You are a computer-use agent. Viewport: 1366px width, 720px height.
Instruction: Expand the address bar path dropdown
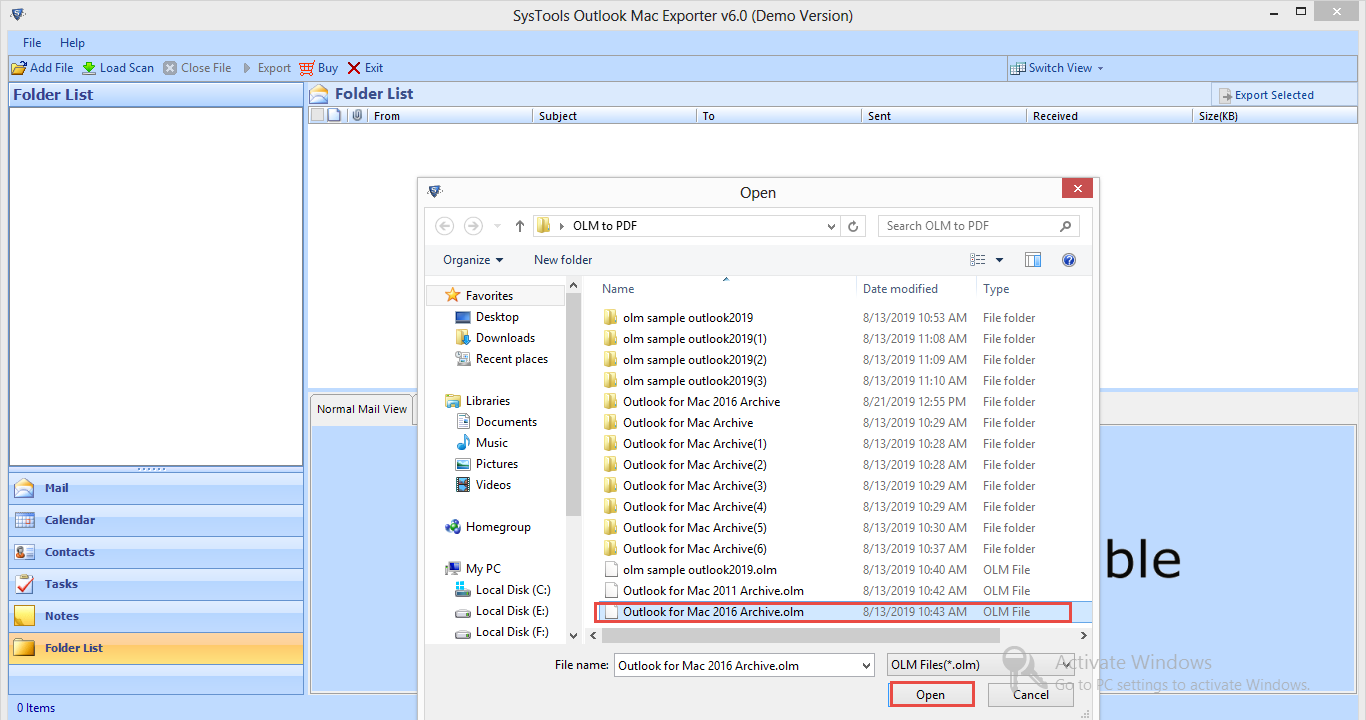[x=832, y=226]
